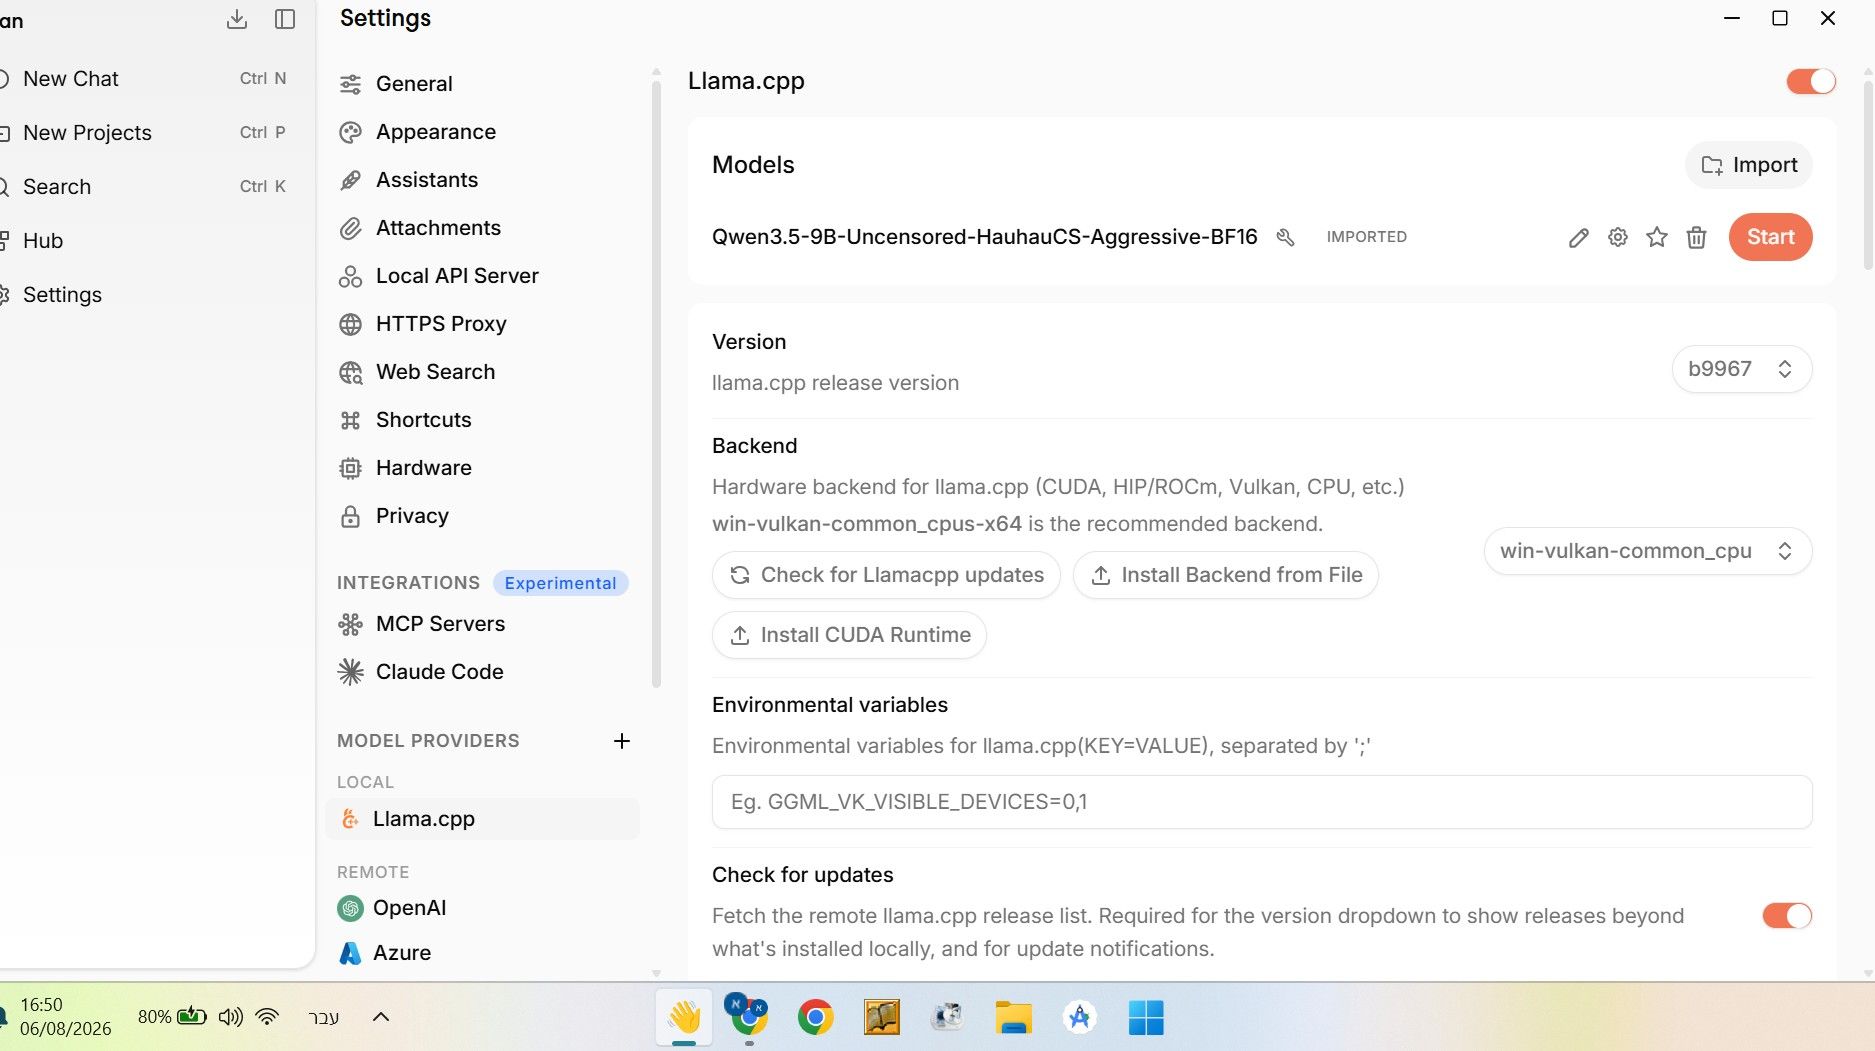Open the blue circular A app in taskbar
Viewport: 1875px width, 1051px height.
coord(1080,1018)
